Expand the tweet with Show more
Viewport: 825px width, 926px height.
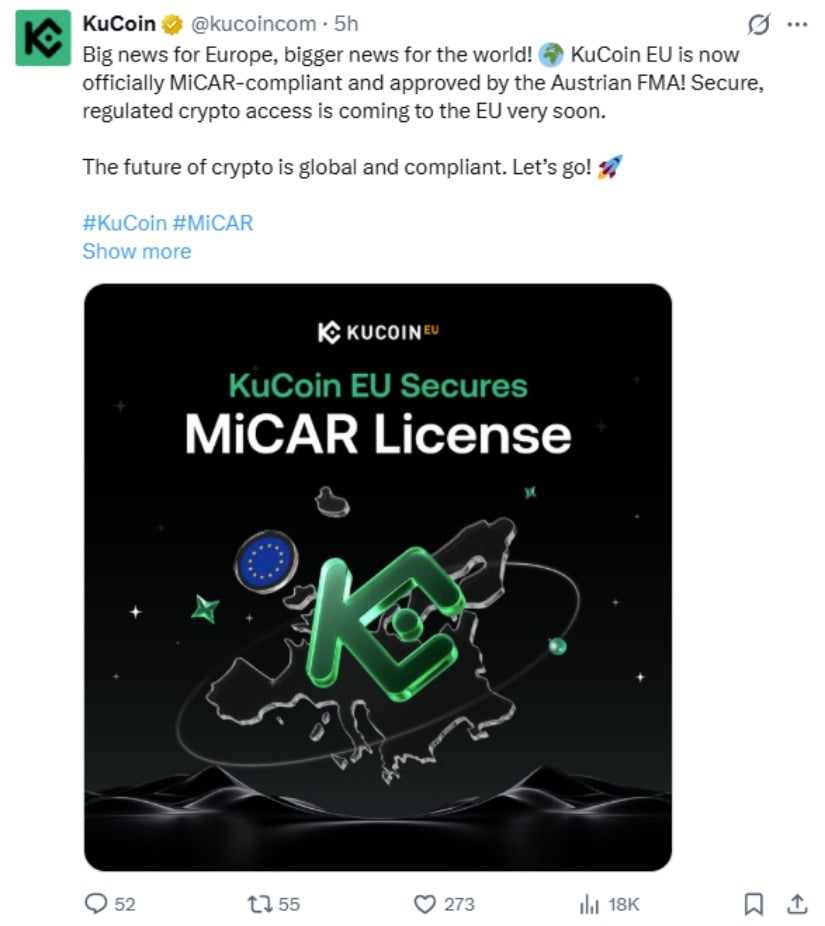point(136,251)
